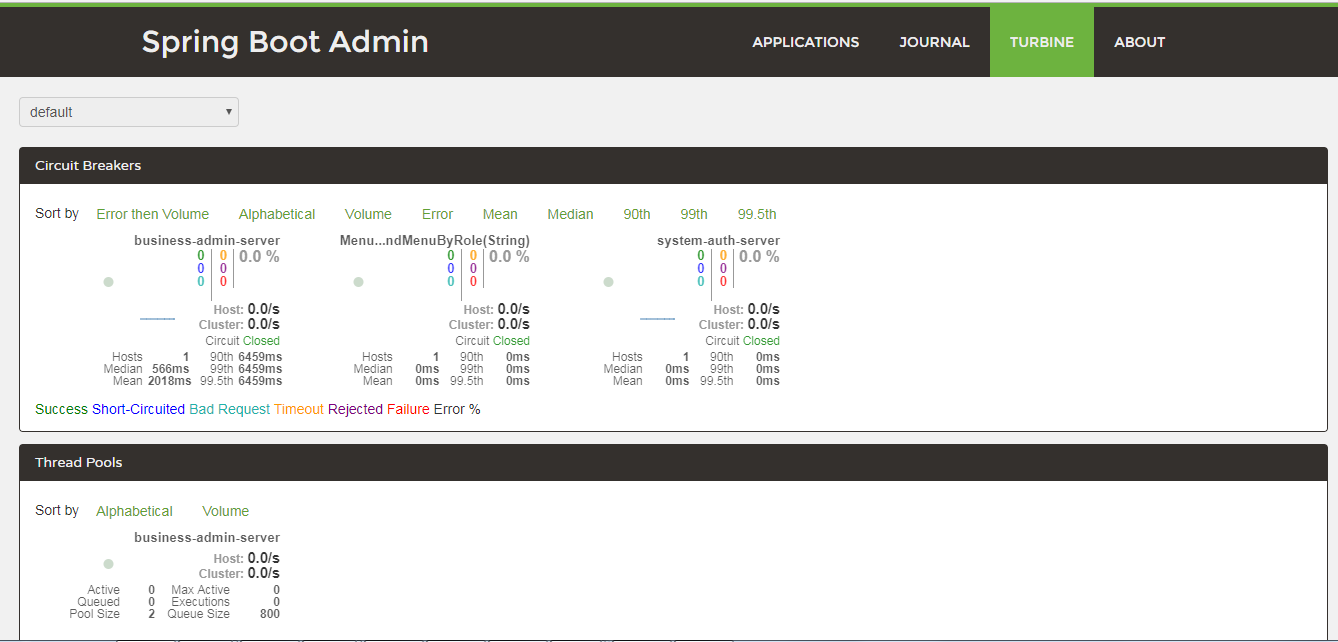1338x642 pixels.
Task: Click Menu...ndMenuByRole Circuit Closed status
Action: click(x=493, y=341)
